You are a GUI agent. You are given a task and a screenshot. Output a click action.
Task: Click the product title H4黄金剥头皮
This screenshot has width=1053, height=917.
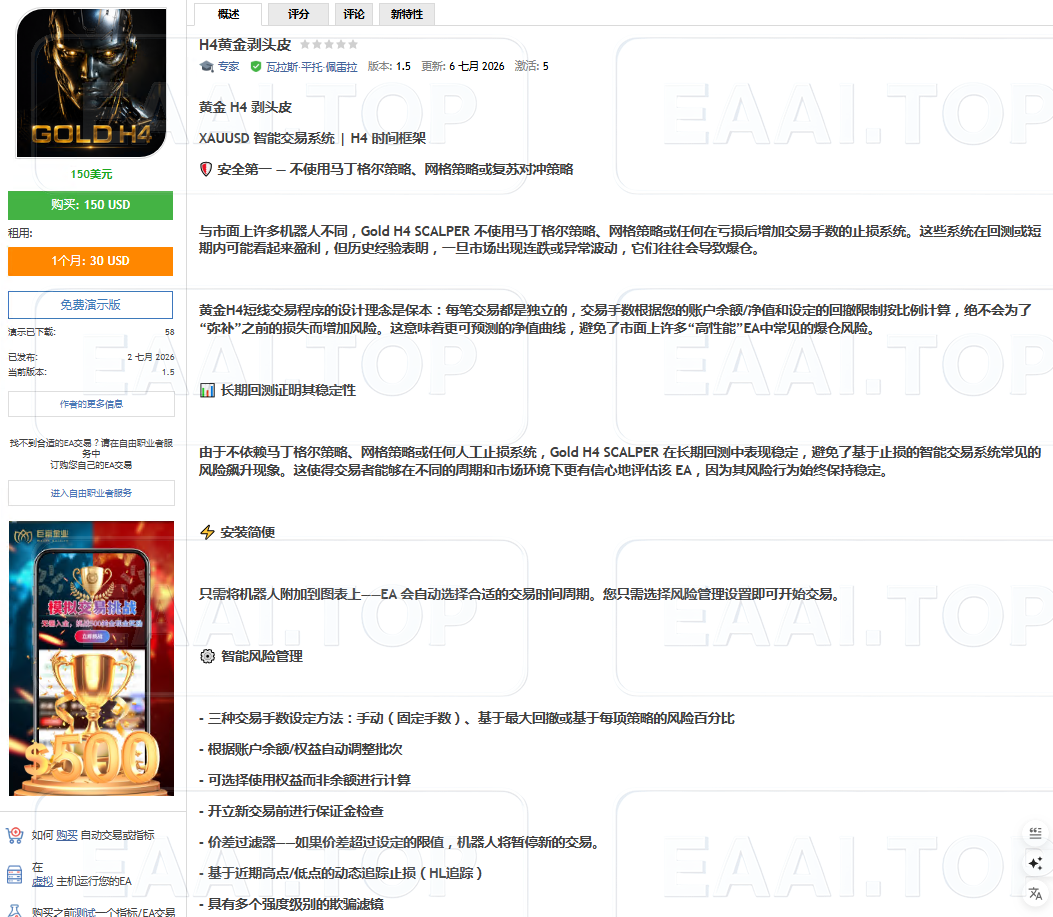coord(245,45)
